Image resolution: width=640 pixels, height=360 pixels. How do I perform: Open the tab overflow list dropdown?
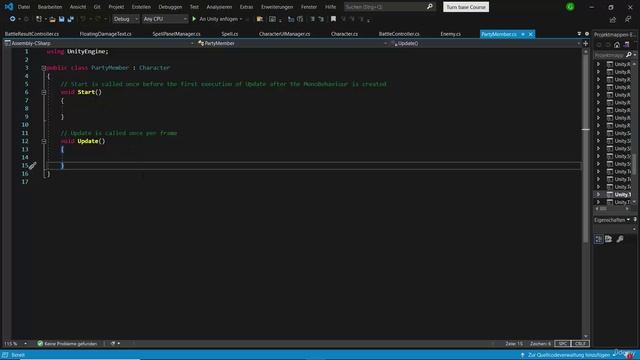579,34
